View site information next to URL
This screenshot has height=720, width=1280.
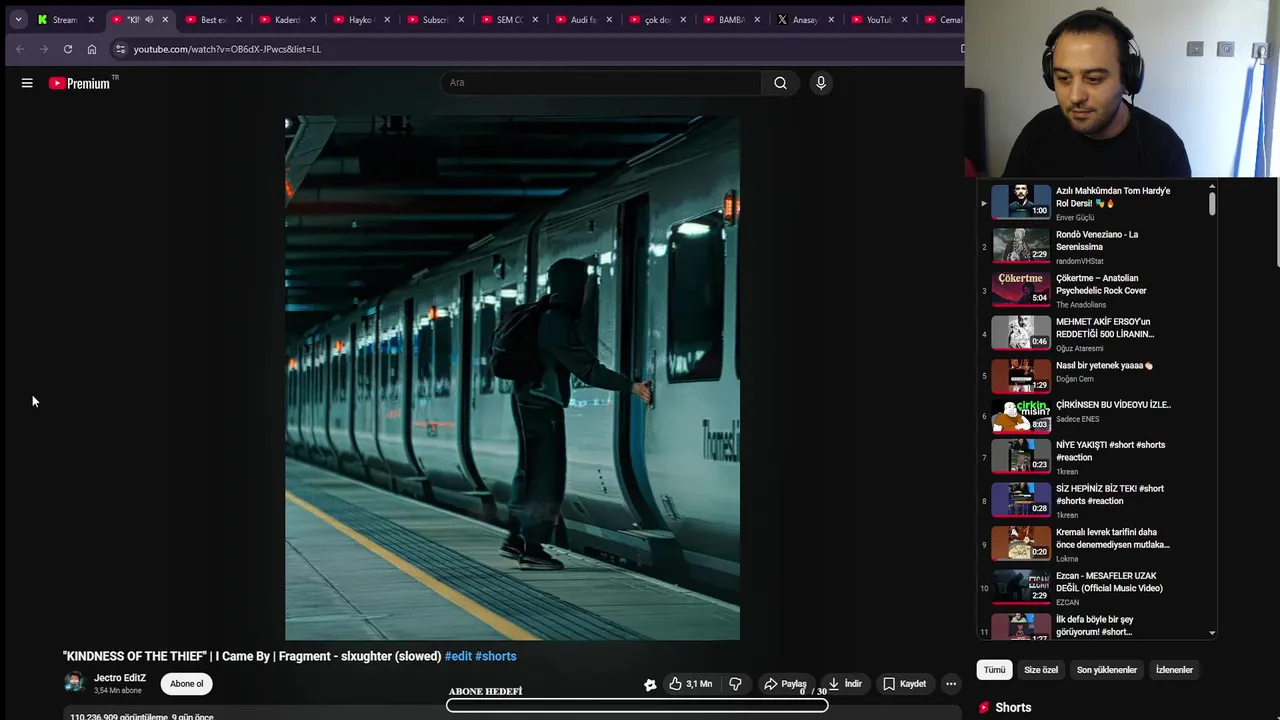[119, 49]
